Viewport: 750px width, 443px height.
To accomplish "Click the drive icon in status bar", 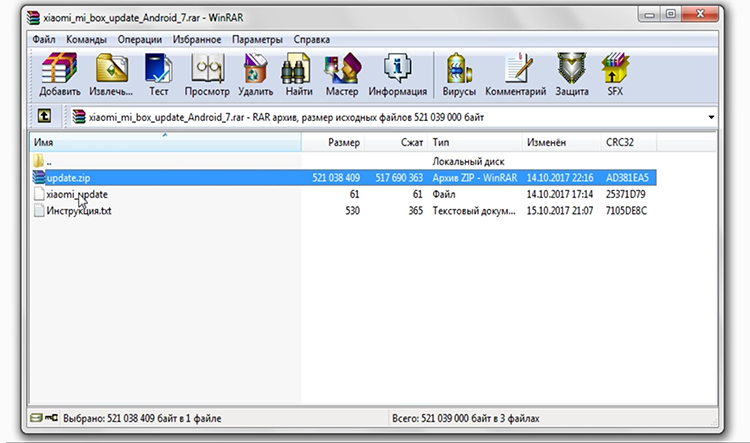I will (x=36, y=418).
